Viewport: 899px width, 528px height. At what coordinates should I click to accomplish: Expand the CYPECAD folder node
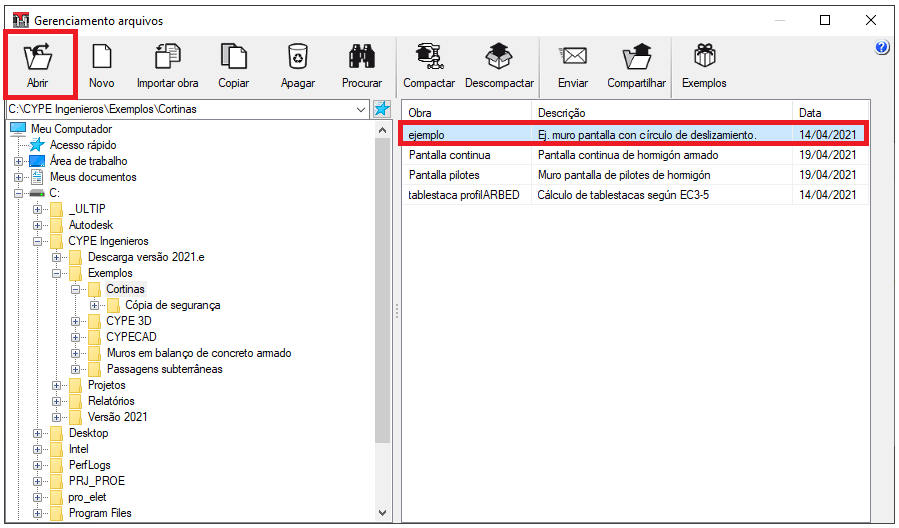pyautogui.click(x=75, y=337)
